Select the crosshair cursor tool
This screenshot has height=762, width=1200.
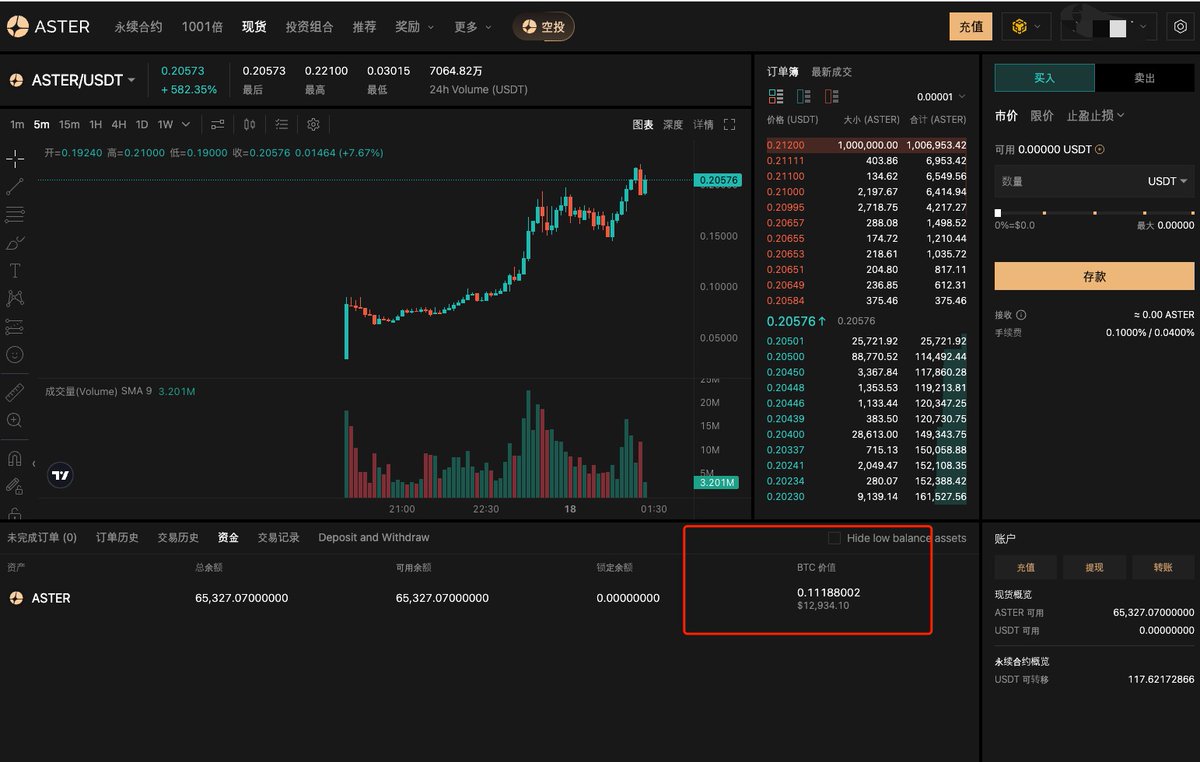coord(15,158)
